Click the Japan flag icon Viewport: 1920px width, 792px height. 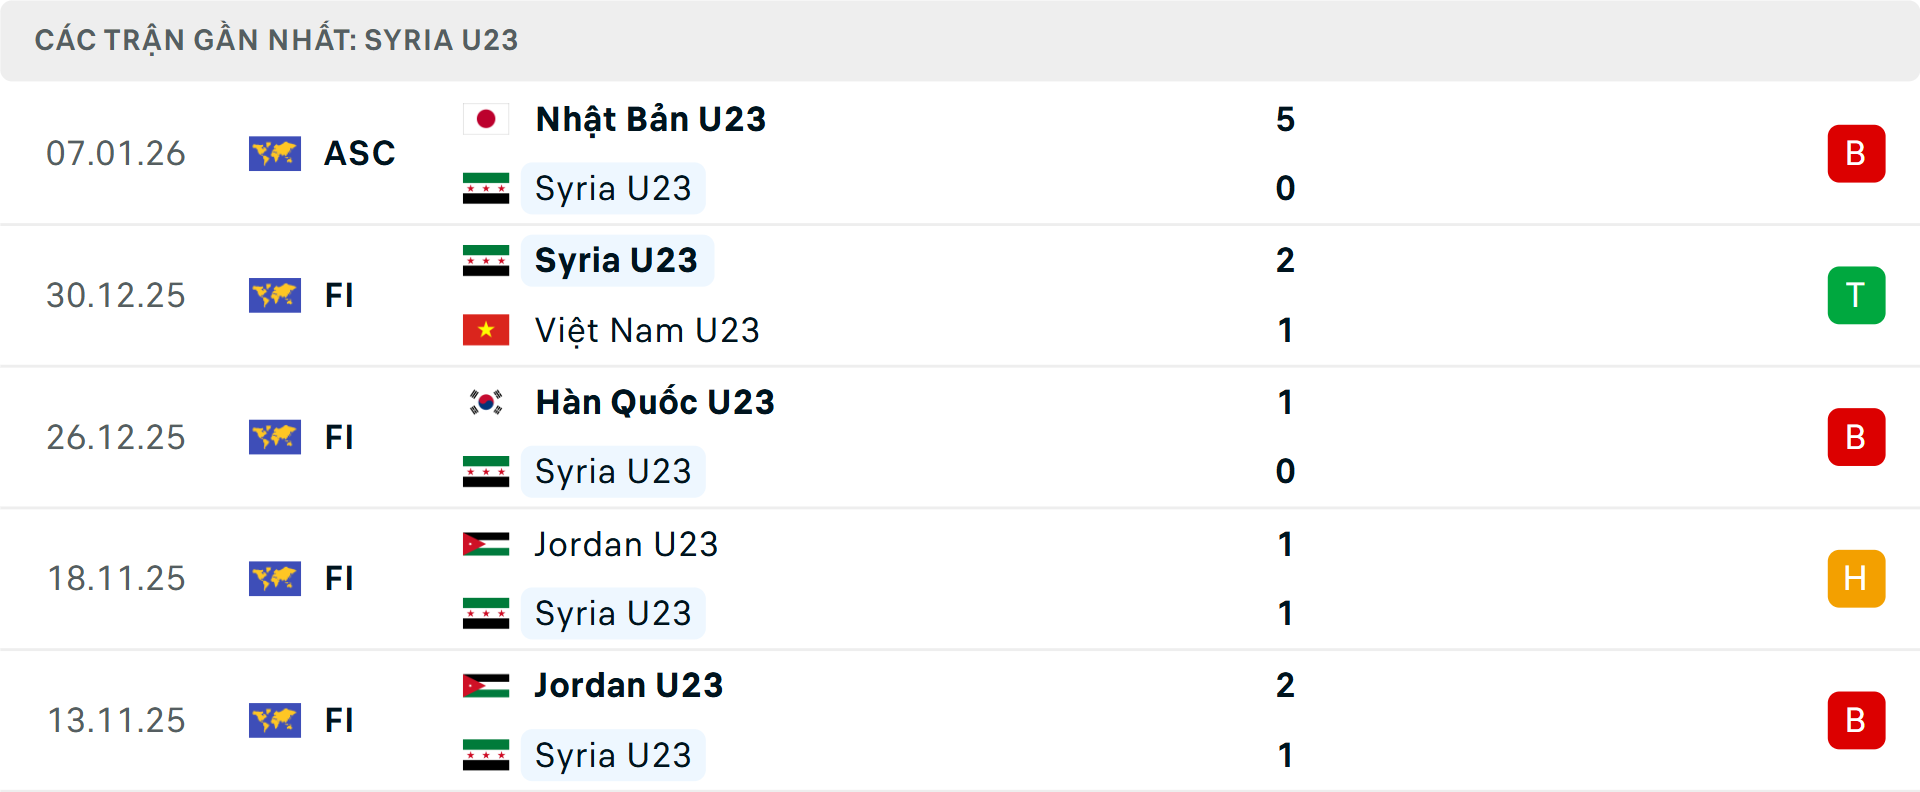tap(486, 119)
